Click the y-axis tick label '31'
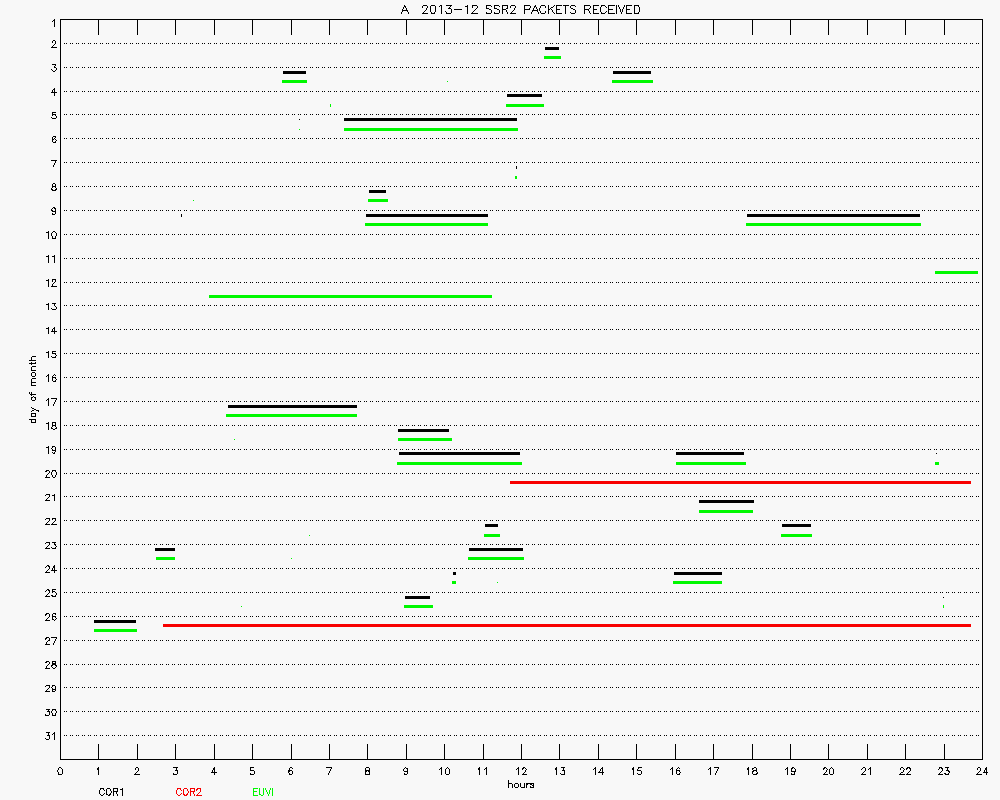Image resolution: width=1000 pixels, height=800 pixels. [49, 736]
